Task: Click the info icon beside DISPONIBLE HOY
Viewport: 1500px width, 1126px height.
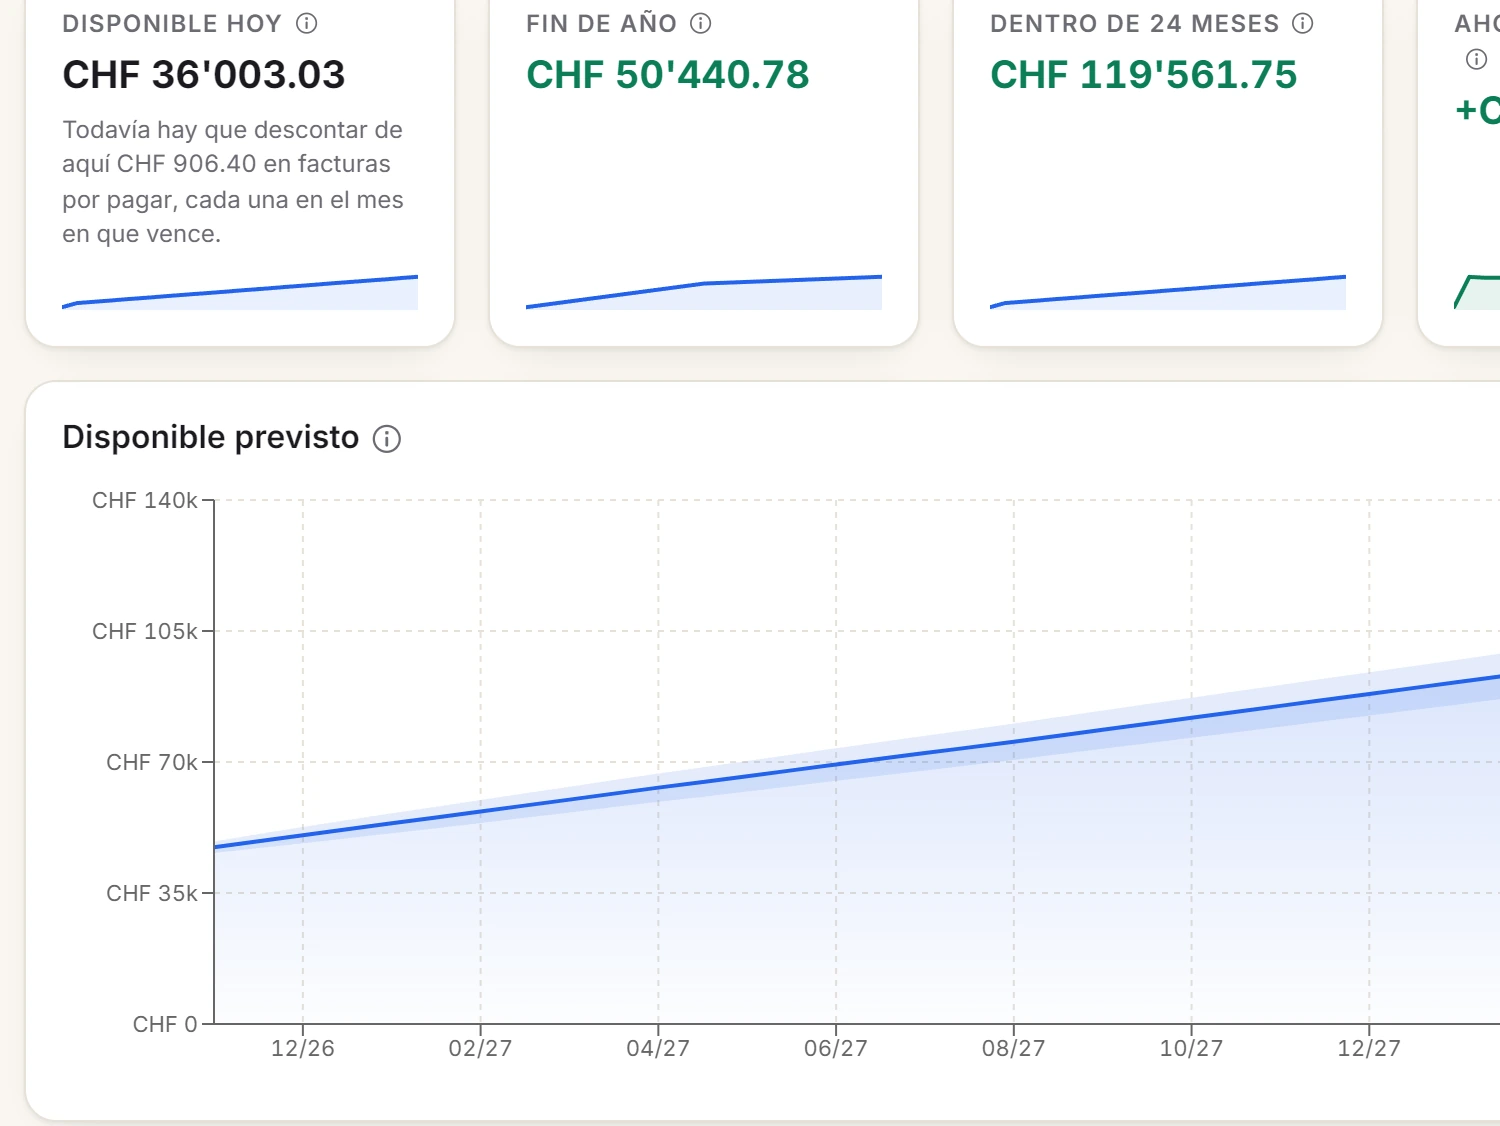Action: (307, 23)
